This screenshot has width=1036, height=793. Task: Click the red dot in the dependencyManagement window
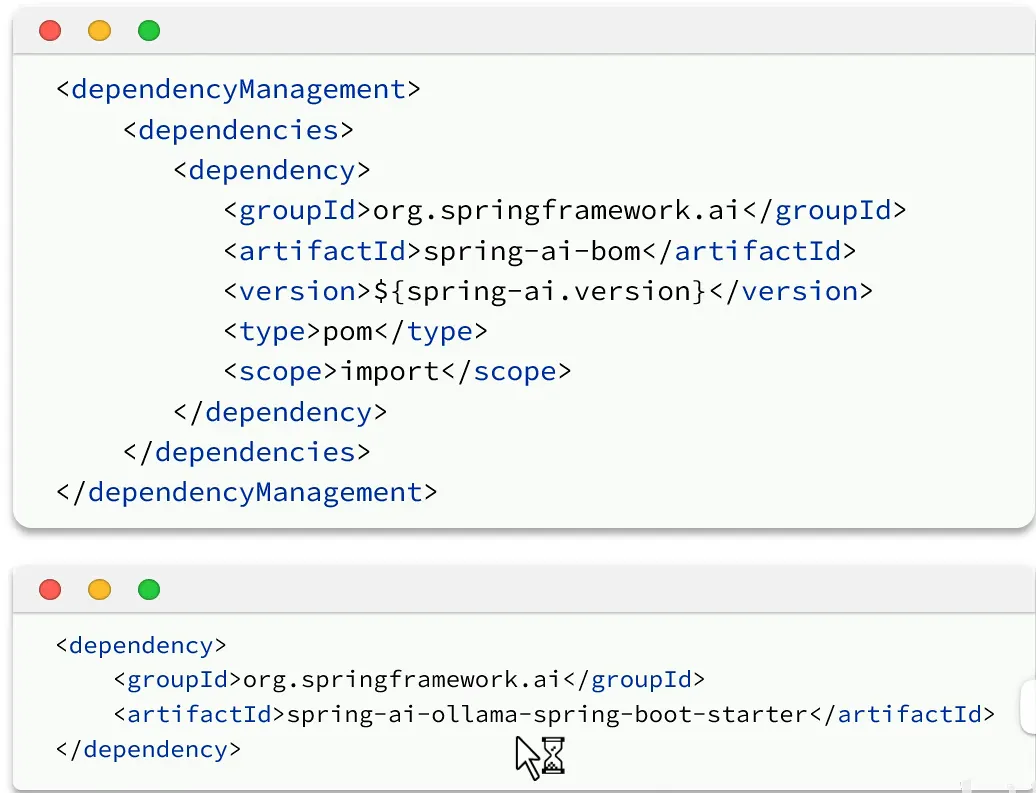point(50,31)
